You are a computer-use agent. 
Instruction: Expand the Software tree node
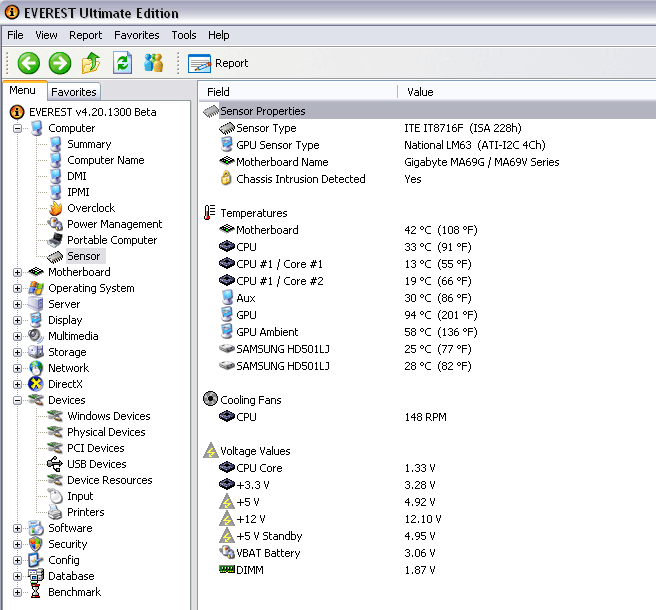[17, 528]
